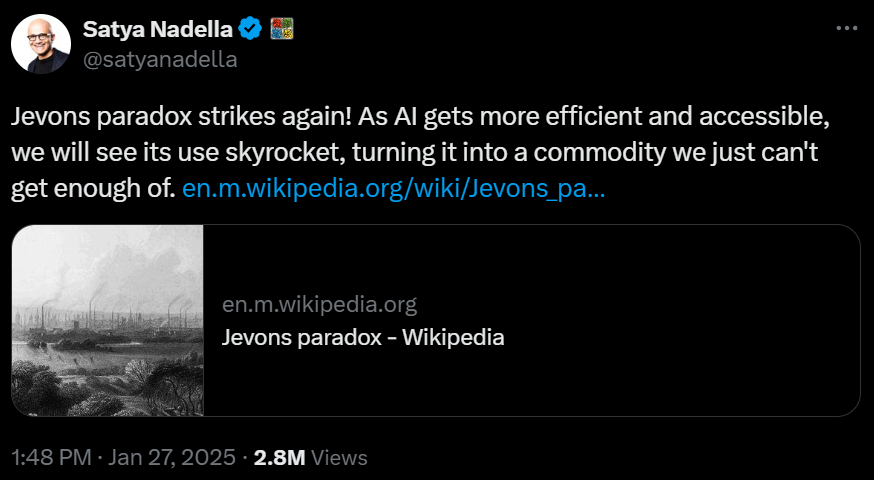Screen dimensions: 874x480
Task: Click Satya Nadella's profile avatar photo
Action: pyautogui.click(x=40, y=44)
